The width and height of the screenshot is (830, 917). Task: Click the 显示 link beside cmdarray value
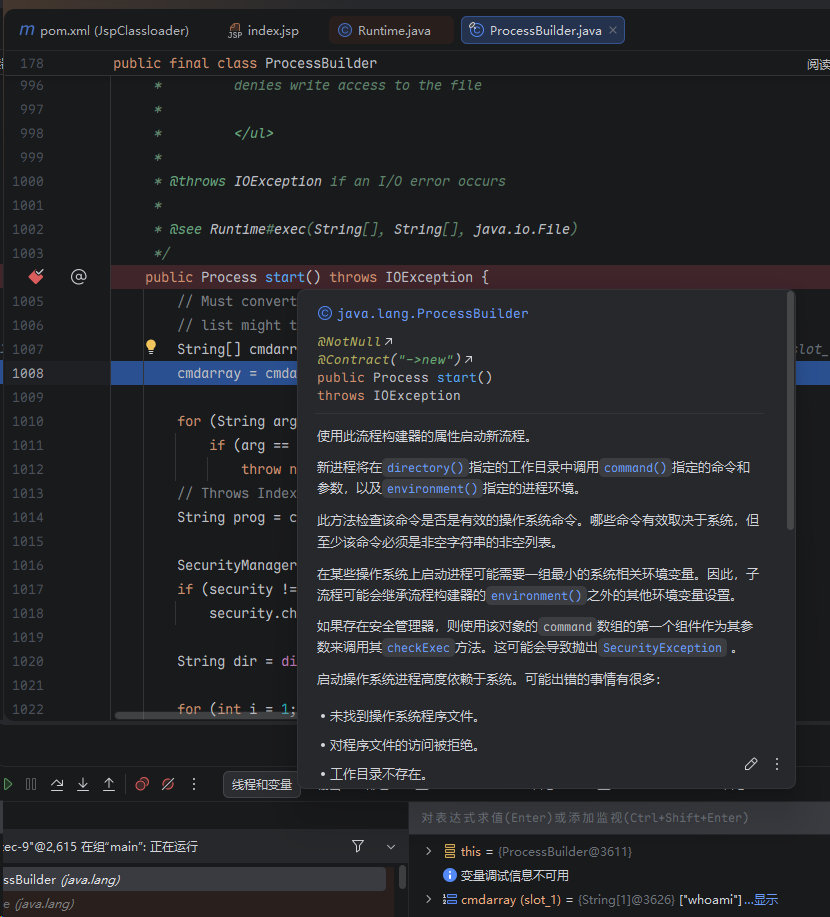(765, 899)
